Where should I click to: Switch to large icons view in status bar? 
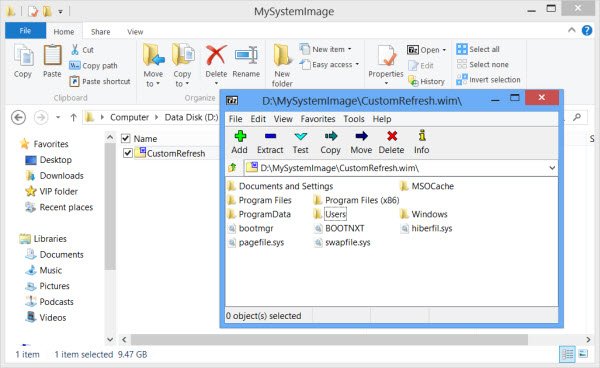click(x=583, y=354)
